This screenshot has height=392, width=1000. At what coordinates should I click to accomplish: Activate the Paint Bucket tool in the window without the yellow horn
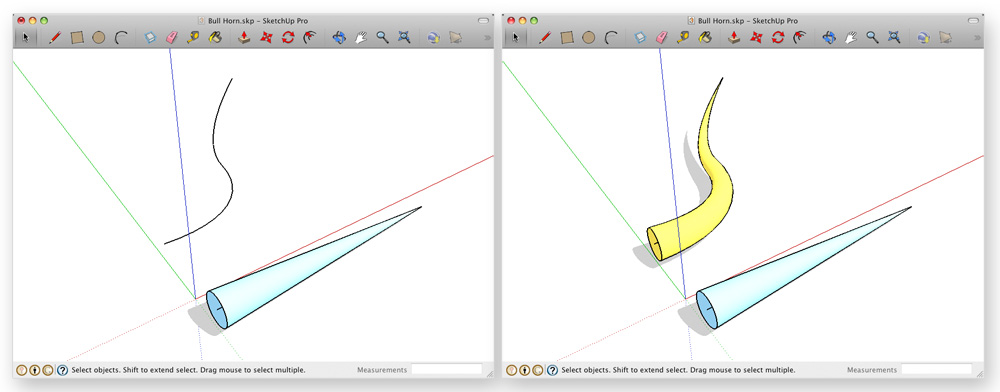[x=214, y=38]
